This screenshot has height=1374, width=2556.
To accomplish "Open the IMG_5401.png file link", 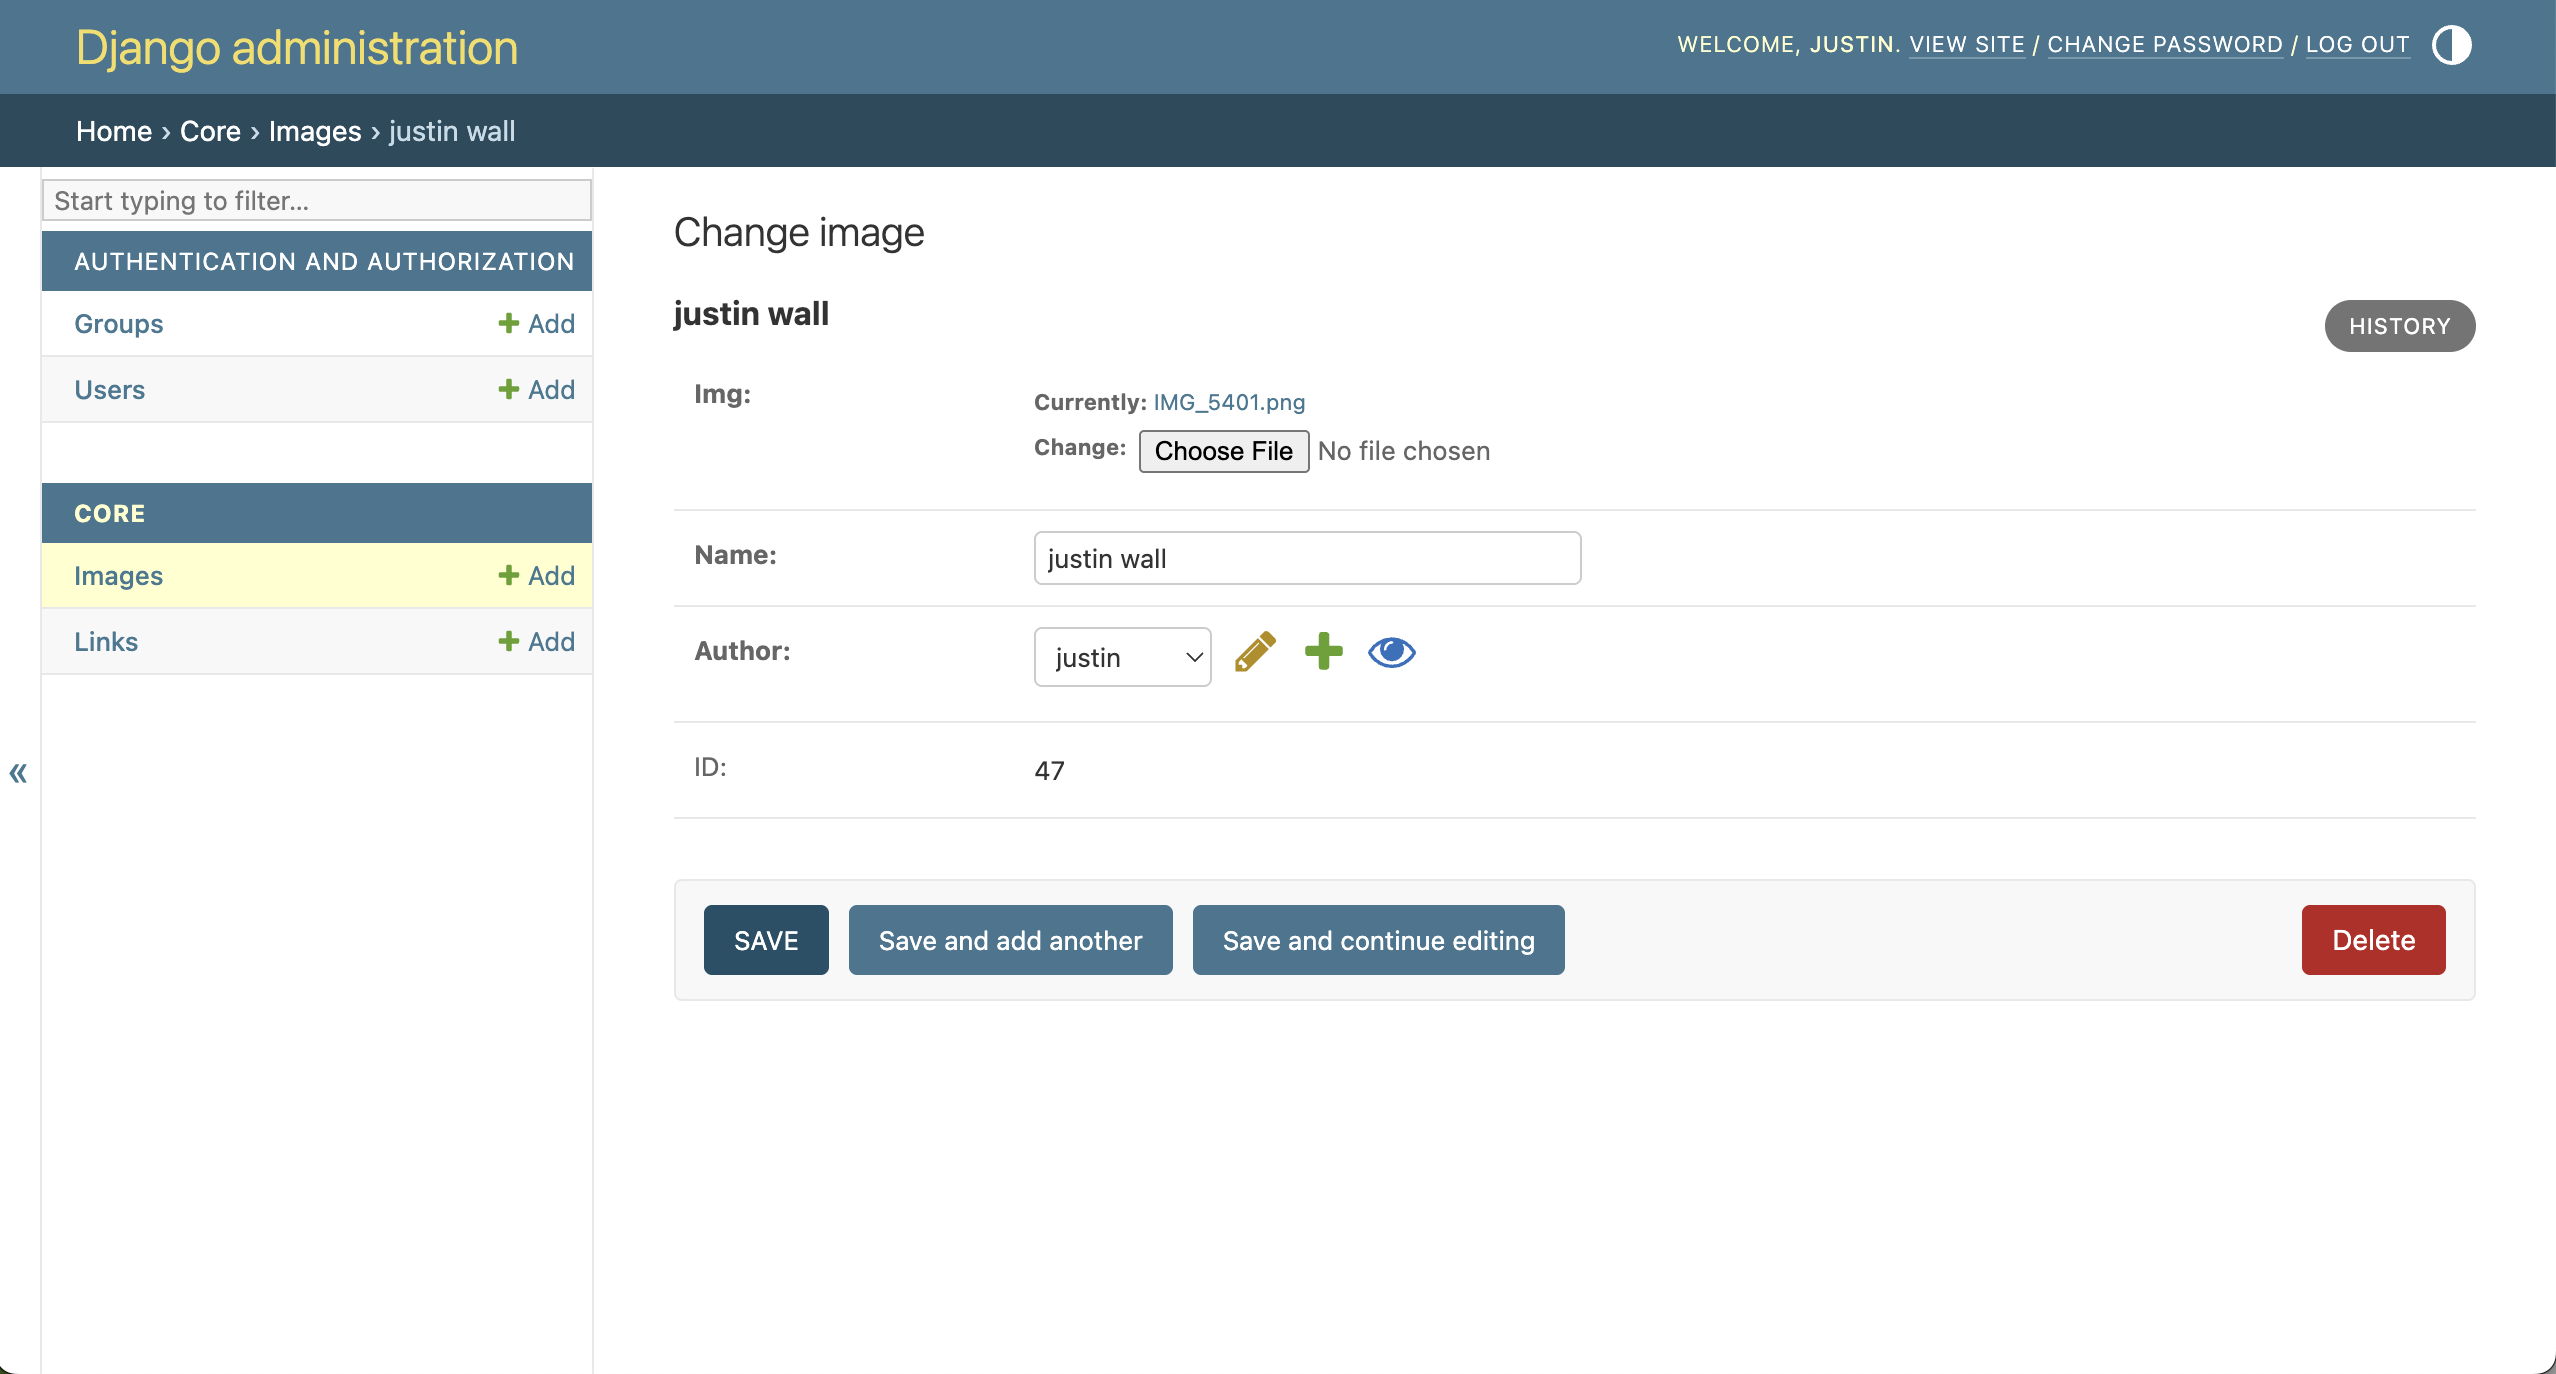I will click(x=1229, y=402).
